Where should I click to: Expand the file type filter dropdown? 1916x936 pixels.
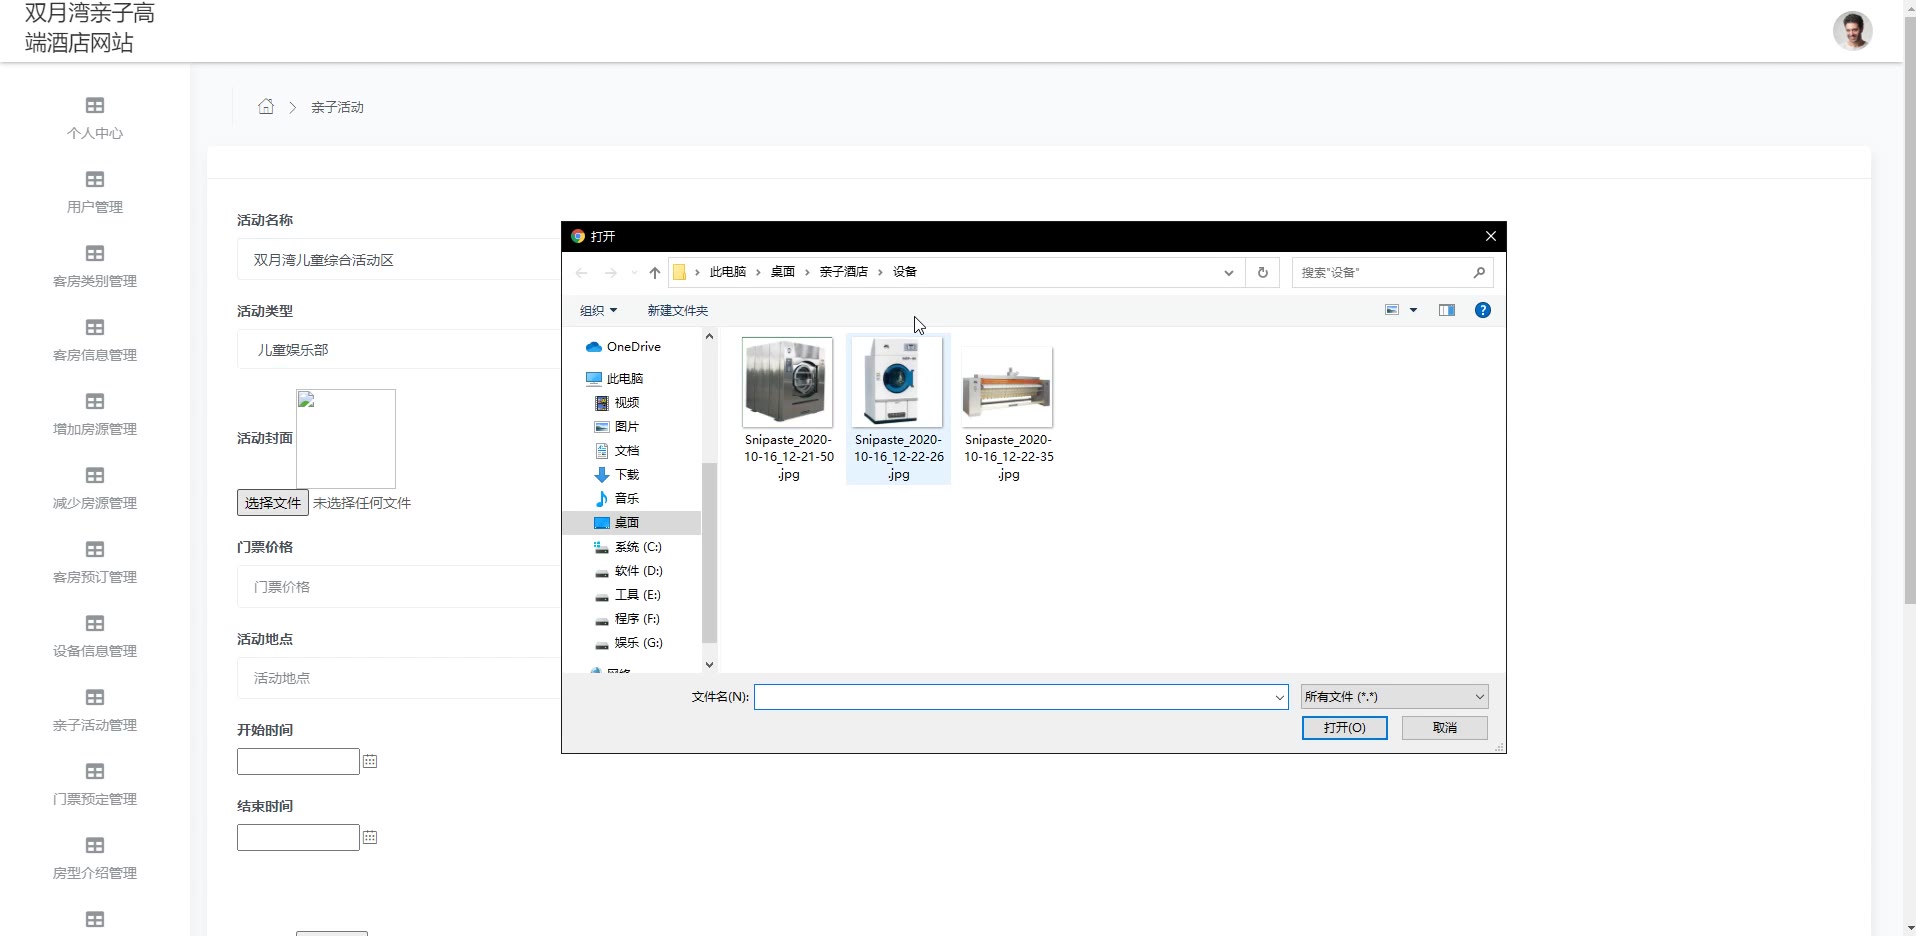1394,697
